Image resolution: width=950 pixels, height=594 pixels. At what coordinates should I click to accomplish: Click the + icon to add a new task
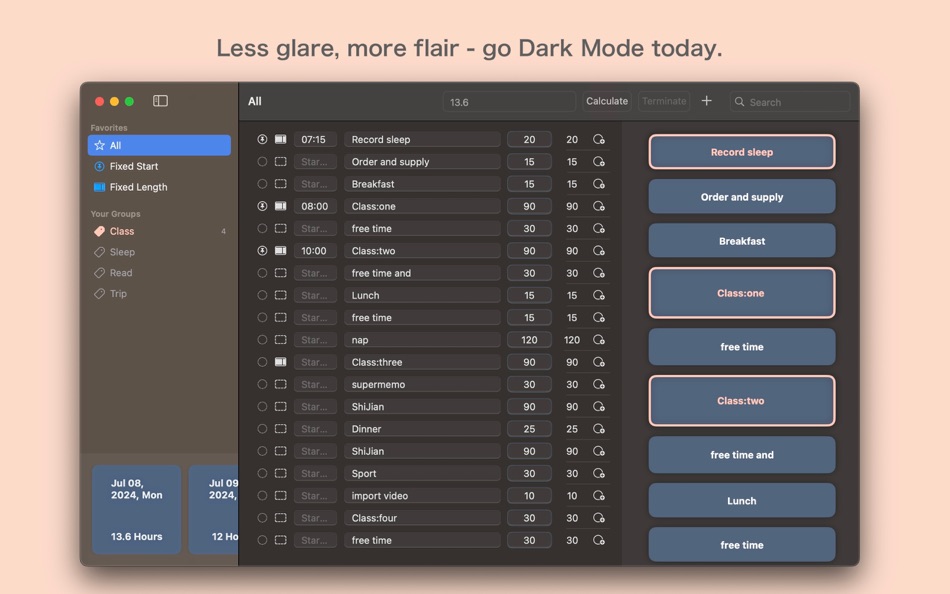(707, 101)
